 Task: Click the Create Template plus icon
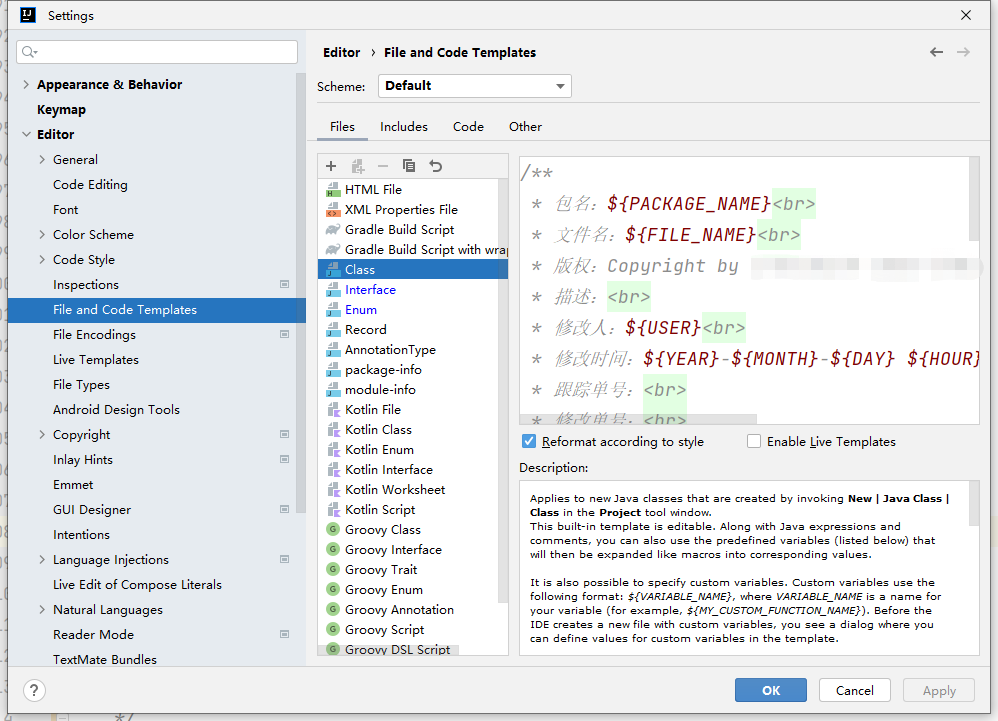(331, 166)
